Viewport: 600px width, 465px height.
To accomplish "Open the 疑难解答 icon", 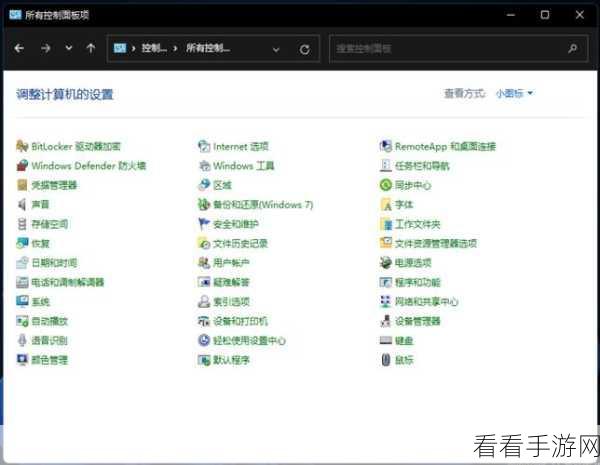I will point(204,282).
